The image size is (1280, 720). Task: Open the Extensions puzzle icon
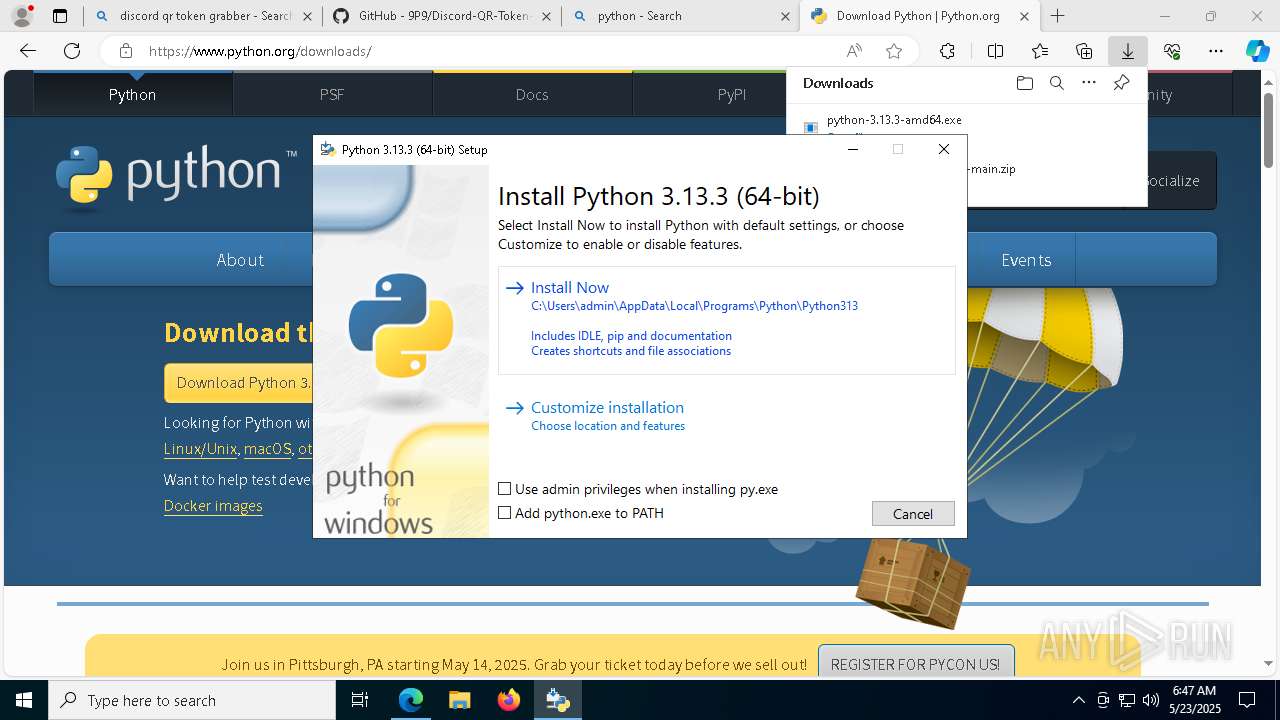947,51
